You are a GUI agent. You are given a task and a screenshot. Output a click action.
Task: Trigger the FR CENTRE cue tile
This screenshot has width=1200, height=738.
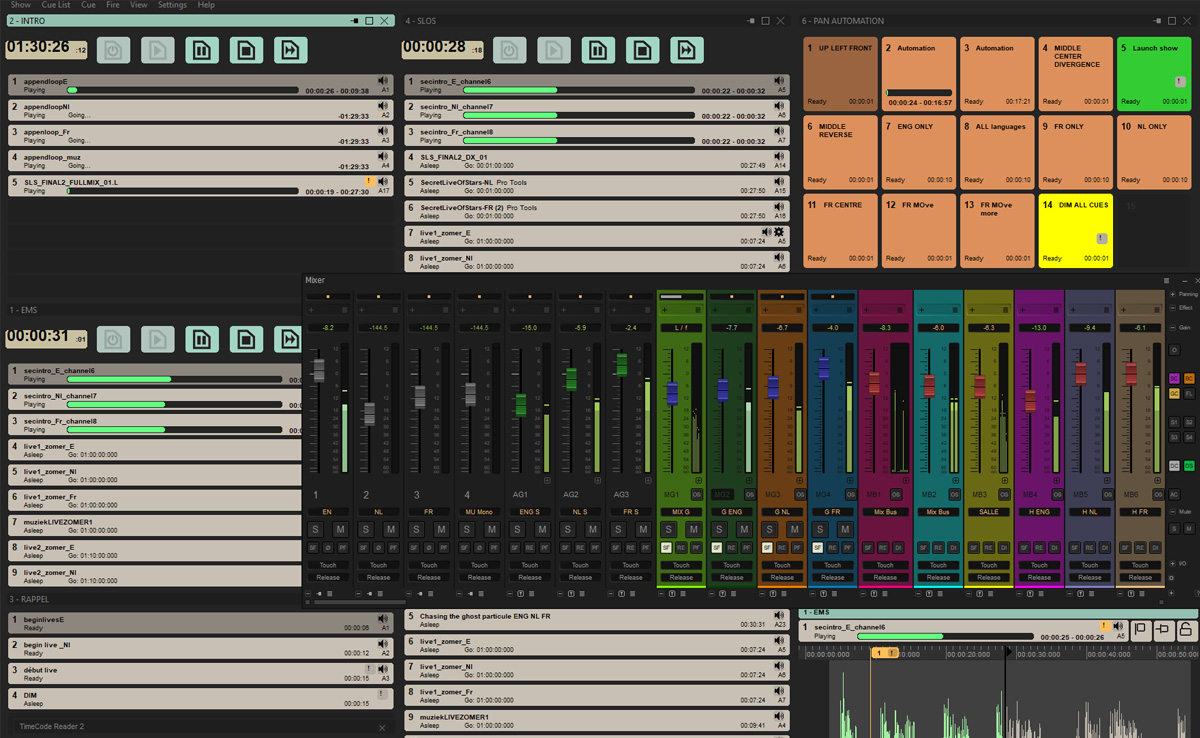pyautogui.click(x=840, y=230)
